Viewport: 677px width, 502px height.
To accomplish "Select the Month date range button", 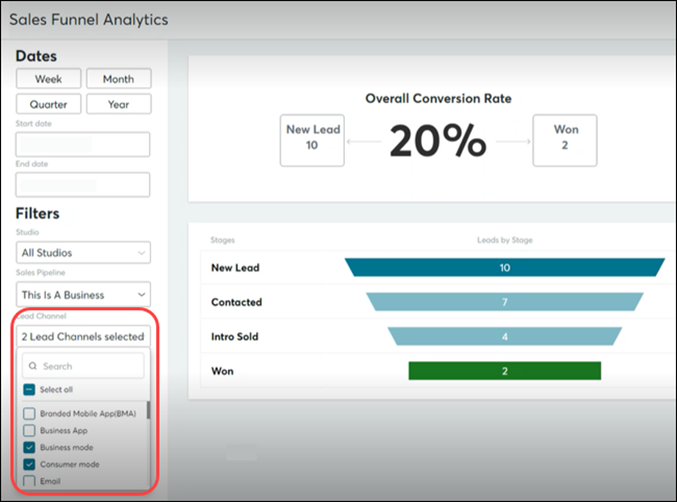I will pyautogui.click(x=119, y=79).
